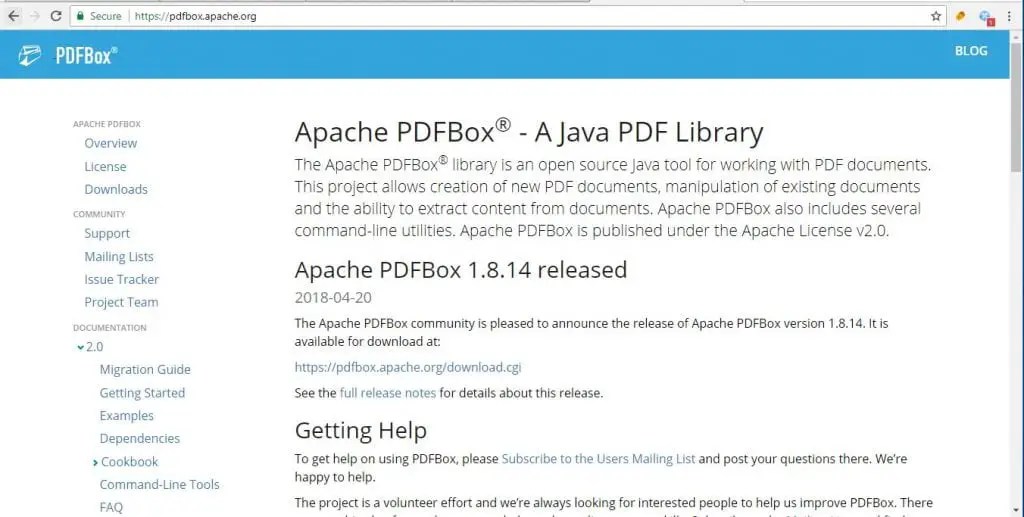Click Subscribe to the Users Mailing List
The image size is (1024, 517).
(598, 459)
